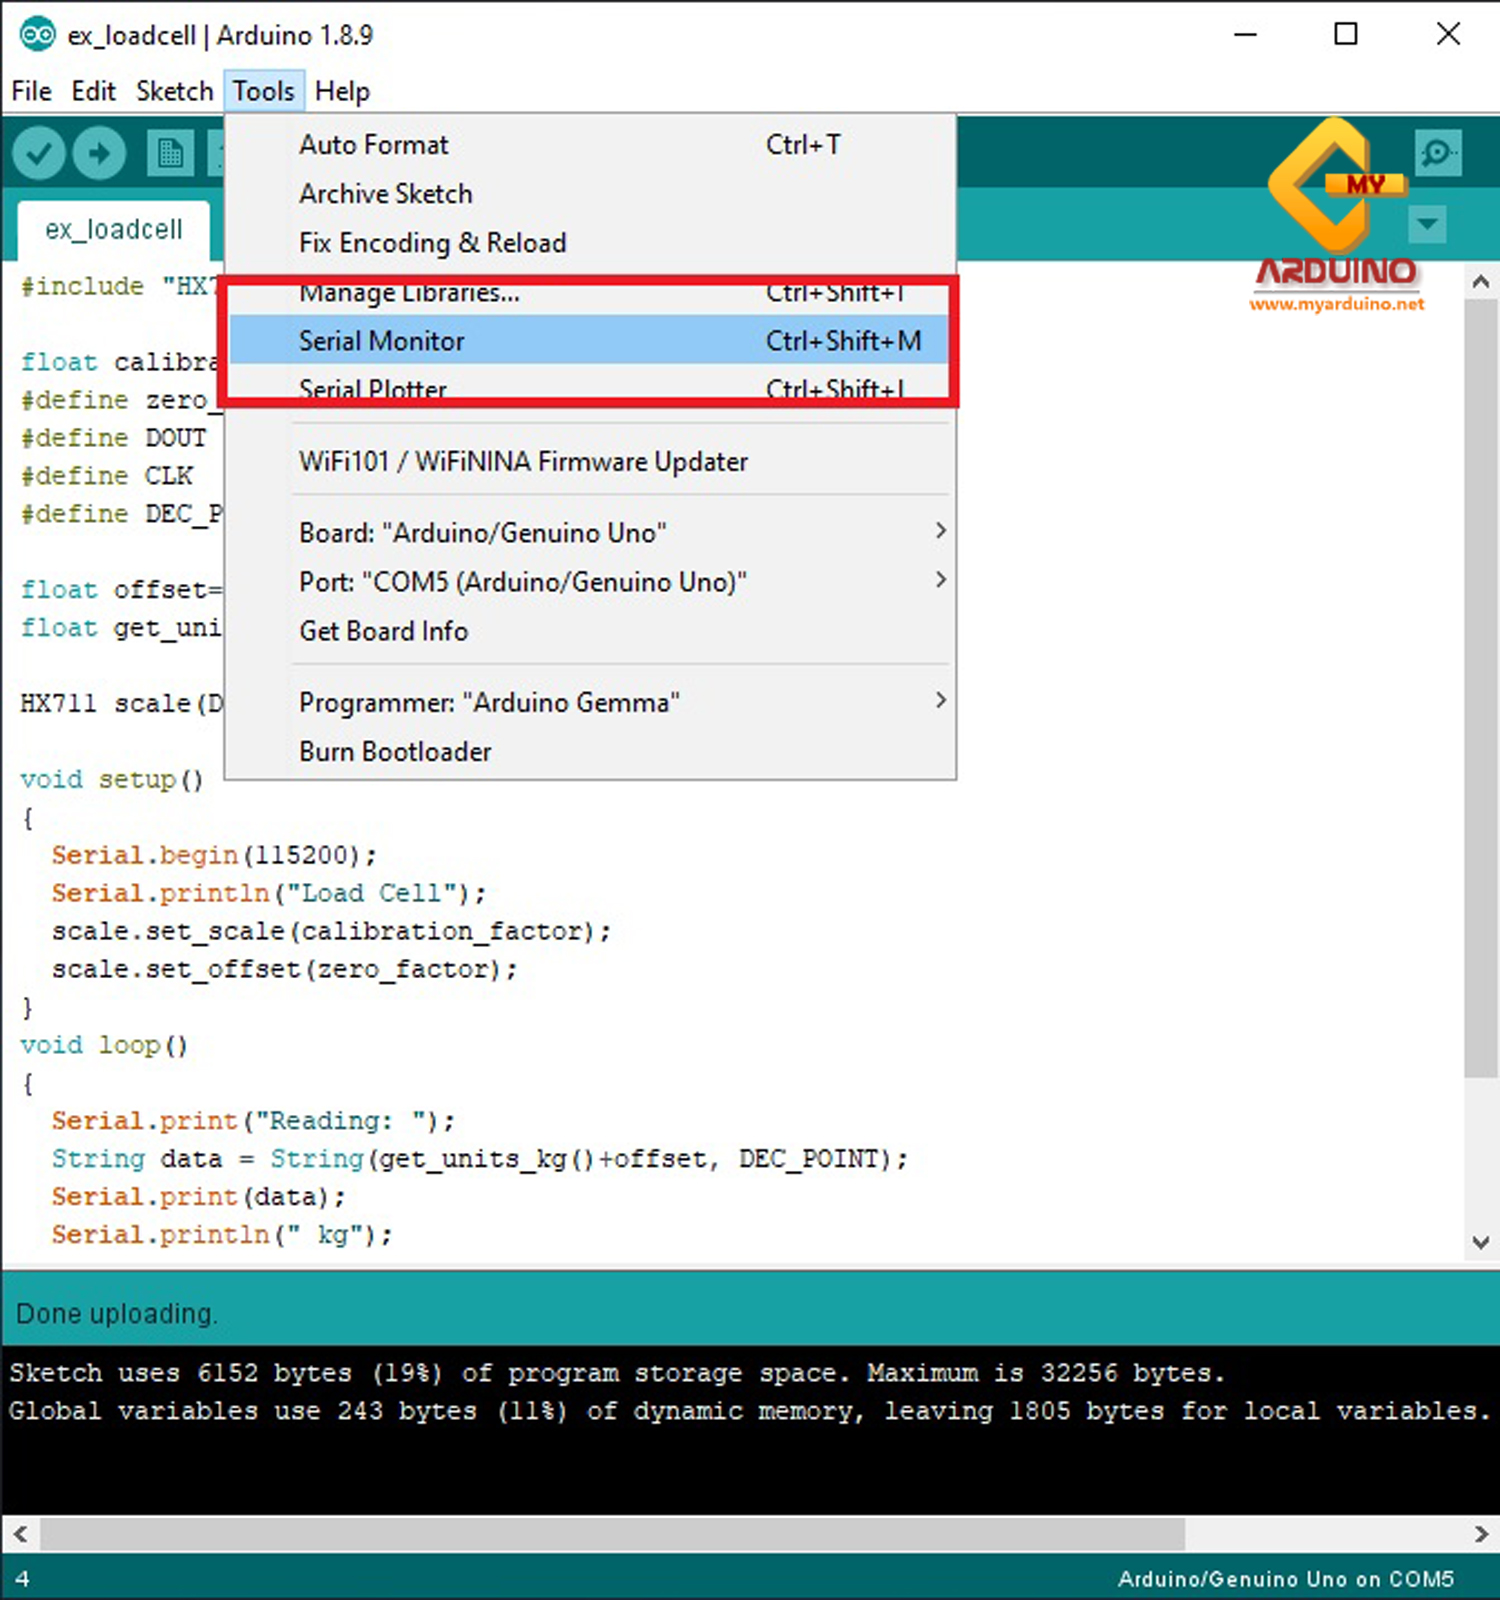This screenshot has height=1600, width=1500.
Task: Click the Arduino logo in title bar
Action: [x=37, y=35]
